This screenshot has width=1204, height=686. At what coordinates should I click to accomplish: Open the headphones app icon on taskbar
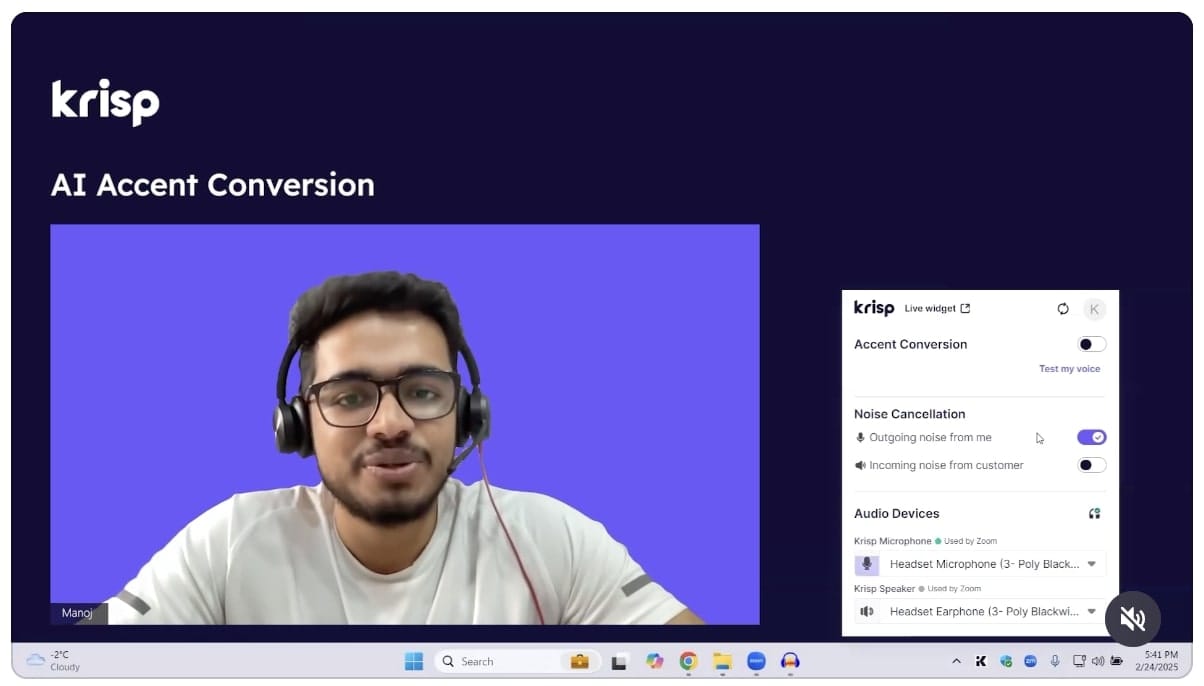click(x=790, y=661)
